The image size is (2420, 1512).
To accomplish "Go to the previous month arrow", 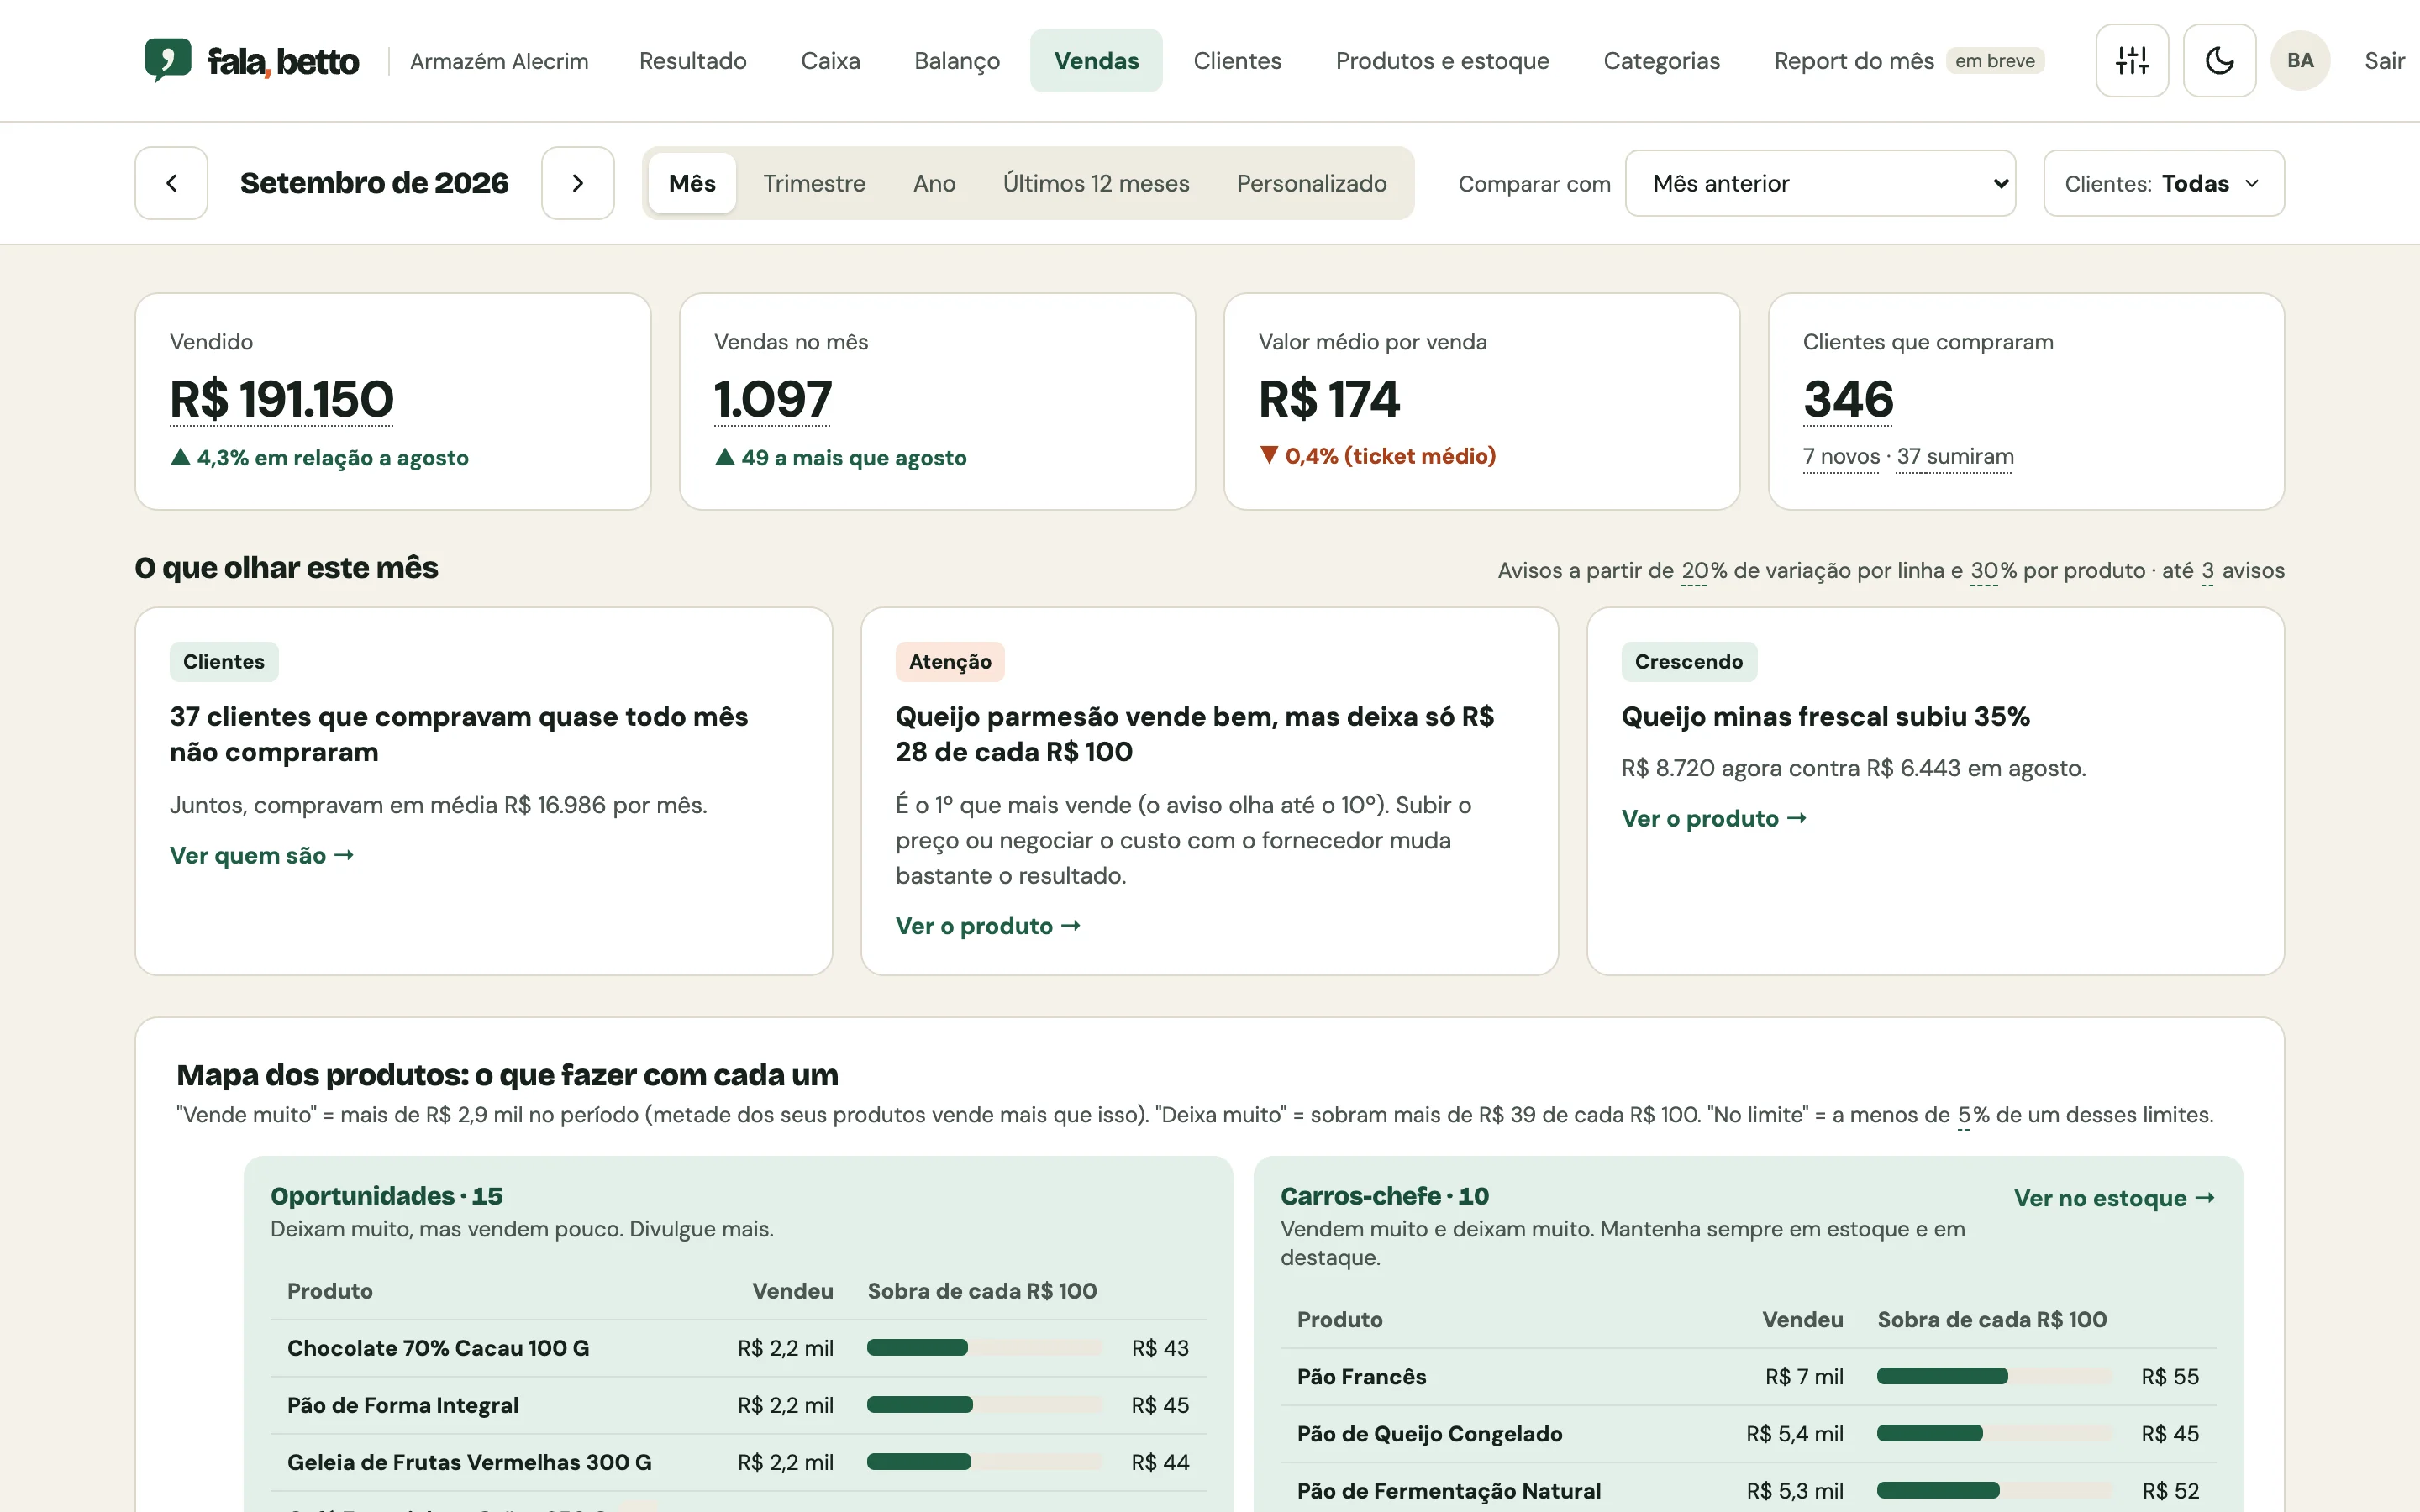I will [171, 183].
